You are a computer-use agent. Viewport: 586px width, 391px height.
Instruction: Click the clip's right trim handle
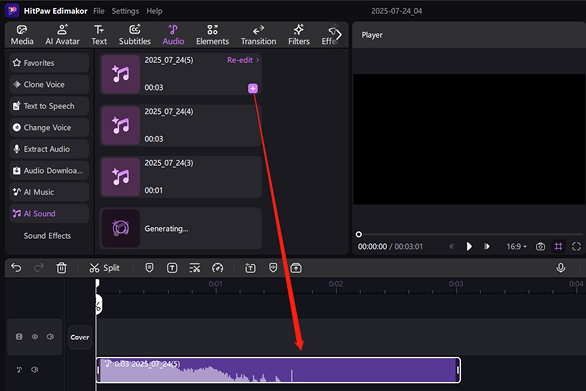(x=457, y=370)
